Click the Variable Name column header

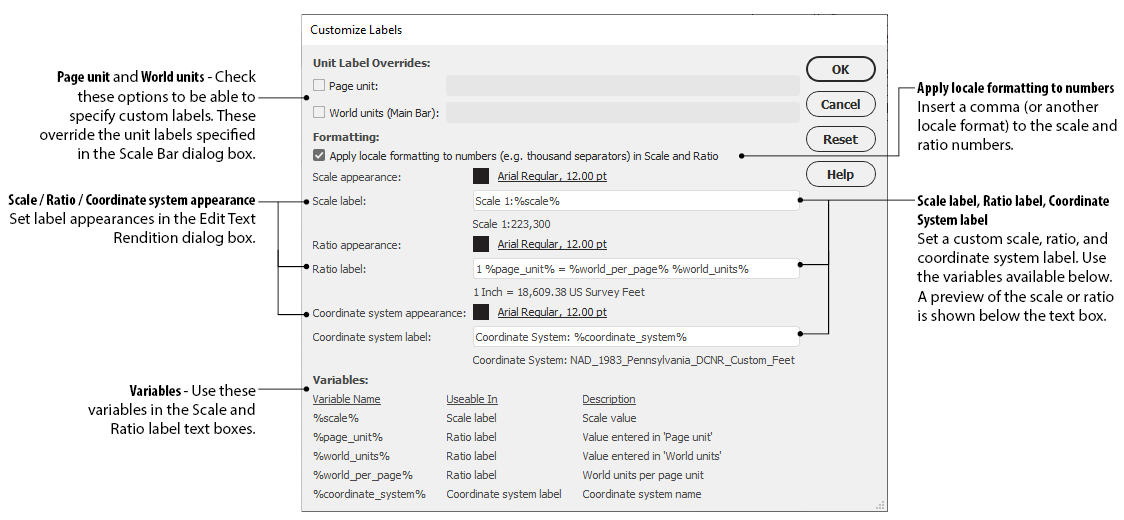(346, 399)
